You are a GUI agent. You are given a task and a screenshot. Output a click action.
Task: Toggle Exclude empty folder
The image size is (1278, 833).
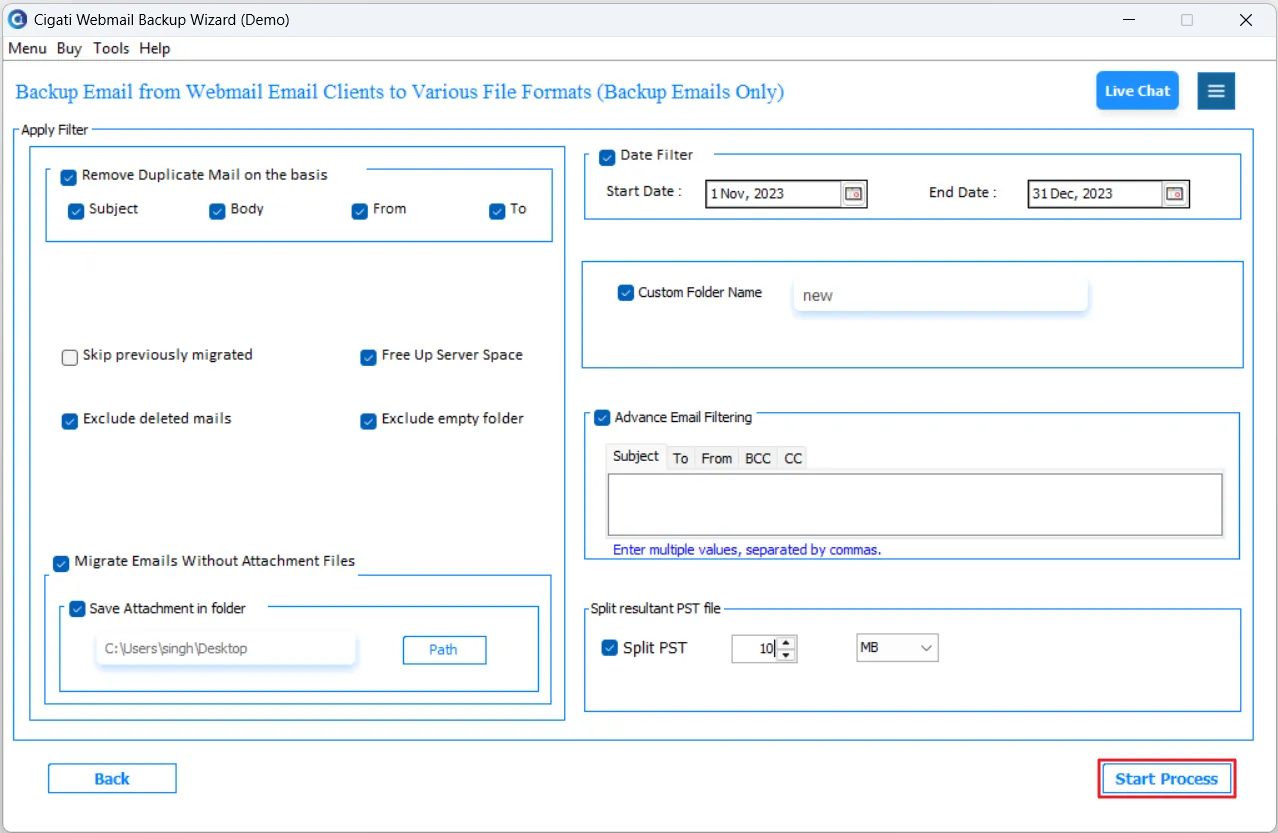pyautogui.click(x=368, y=421)
